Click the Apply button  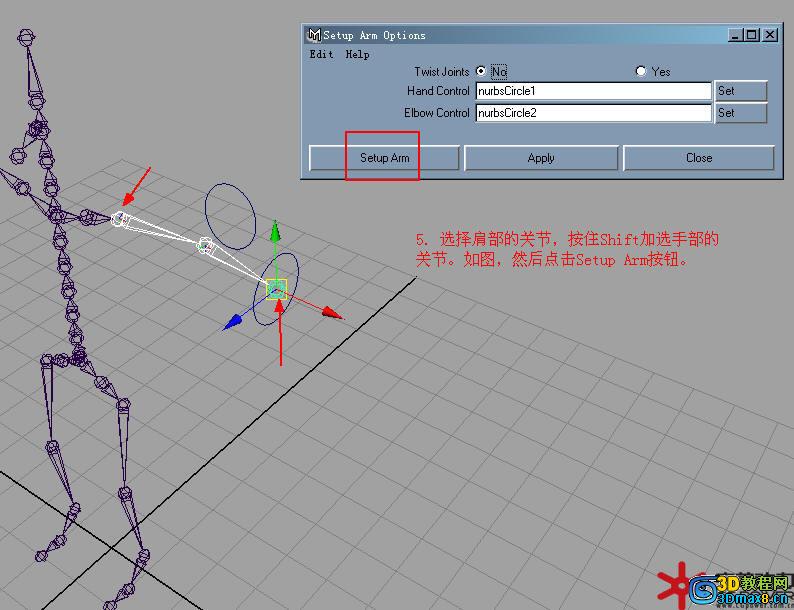tap(541, 158)
